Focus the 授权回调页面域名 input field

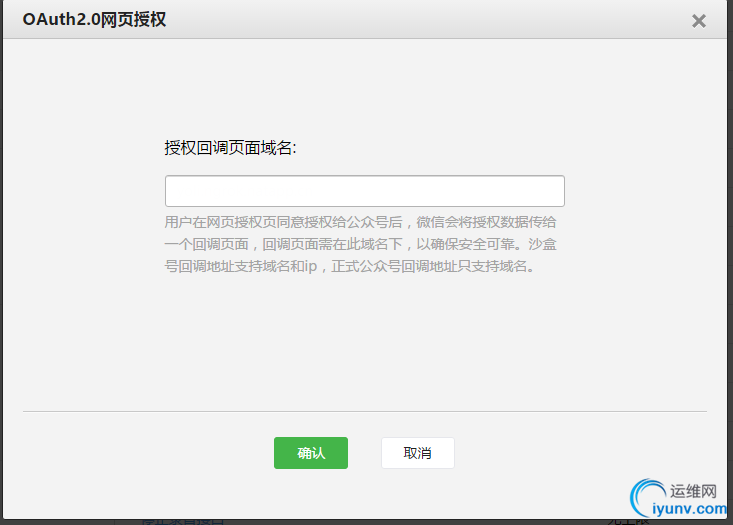(365, 191)
